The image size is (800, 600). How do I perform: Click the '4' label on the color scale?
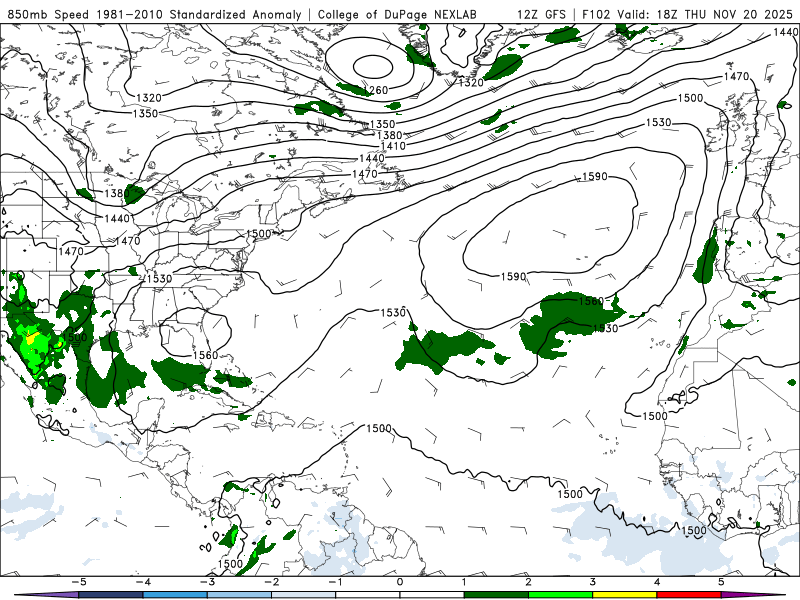(657, 582)
